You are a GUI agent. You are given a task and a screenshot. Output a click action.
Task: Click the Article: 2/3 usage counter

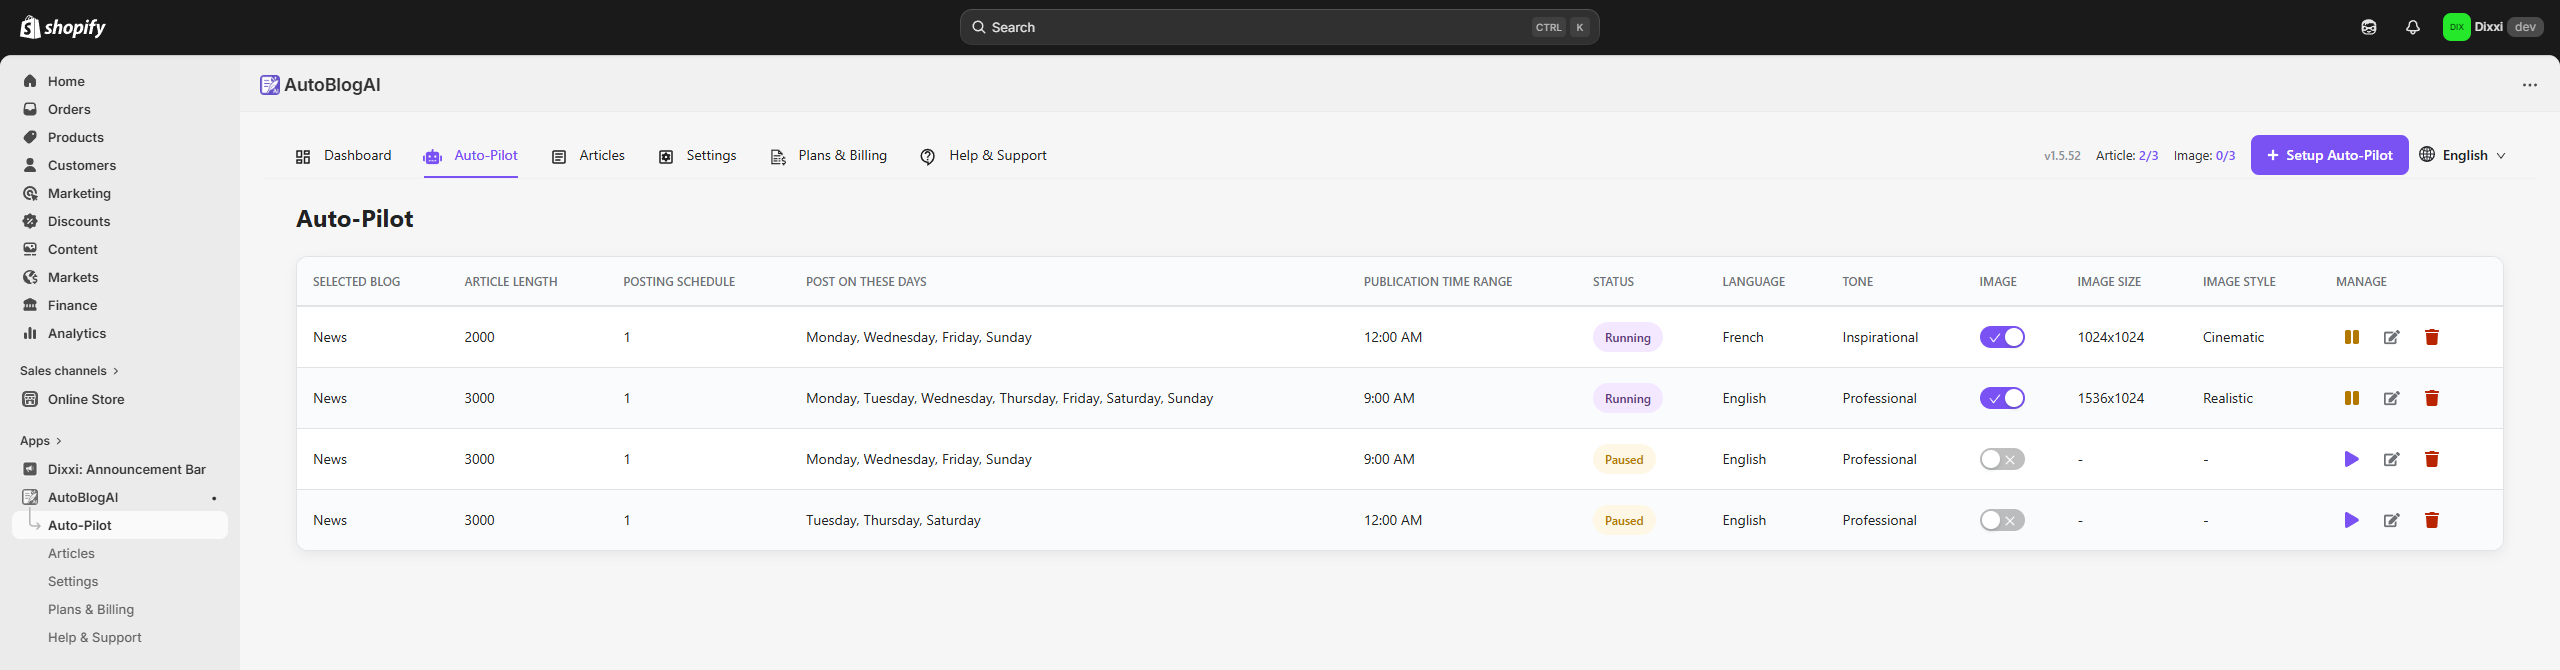2127,156
